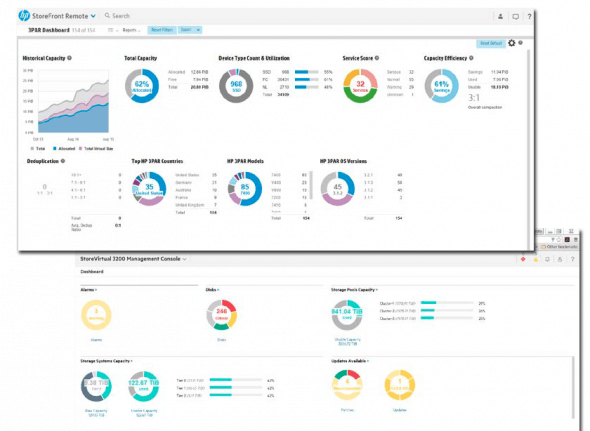The width and height of the screenshot is (590, 431).
Task: Click the 32 Serious service score donut
Action: (x=360, y=86)
